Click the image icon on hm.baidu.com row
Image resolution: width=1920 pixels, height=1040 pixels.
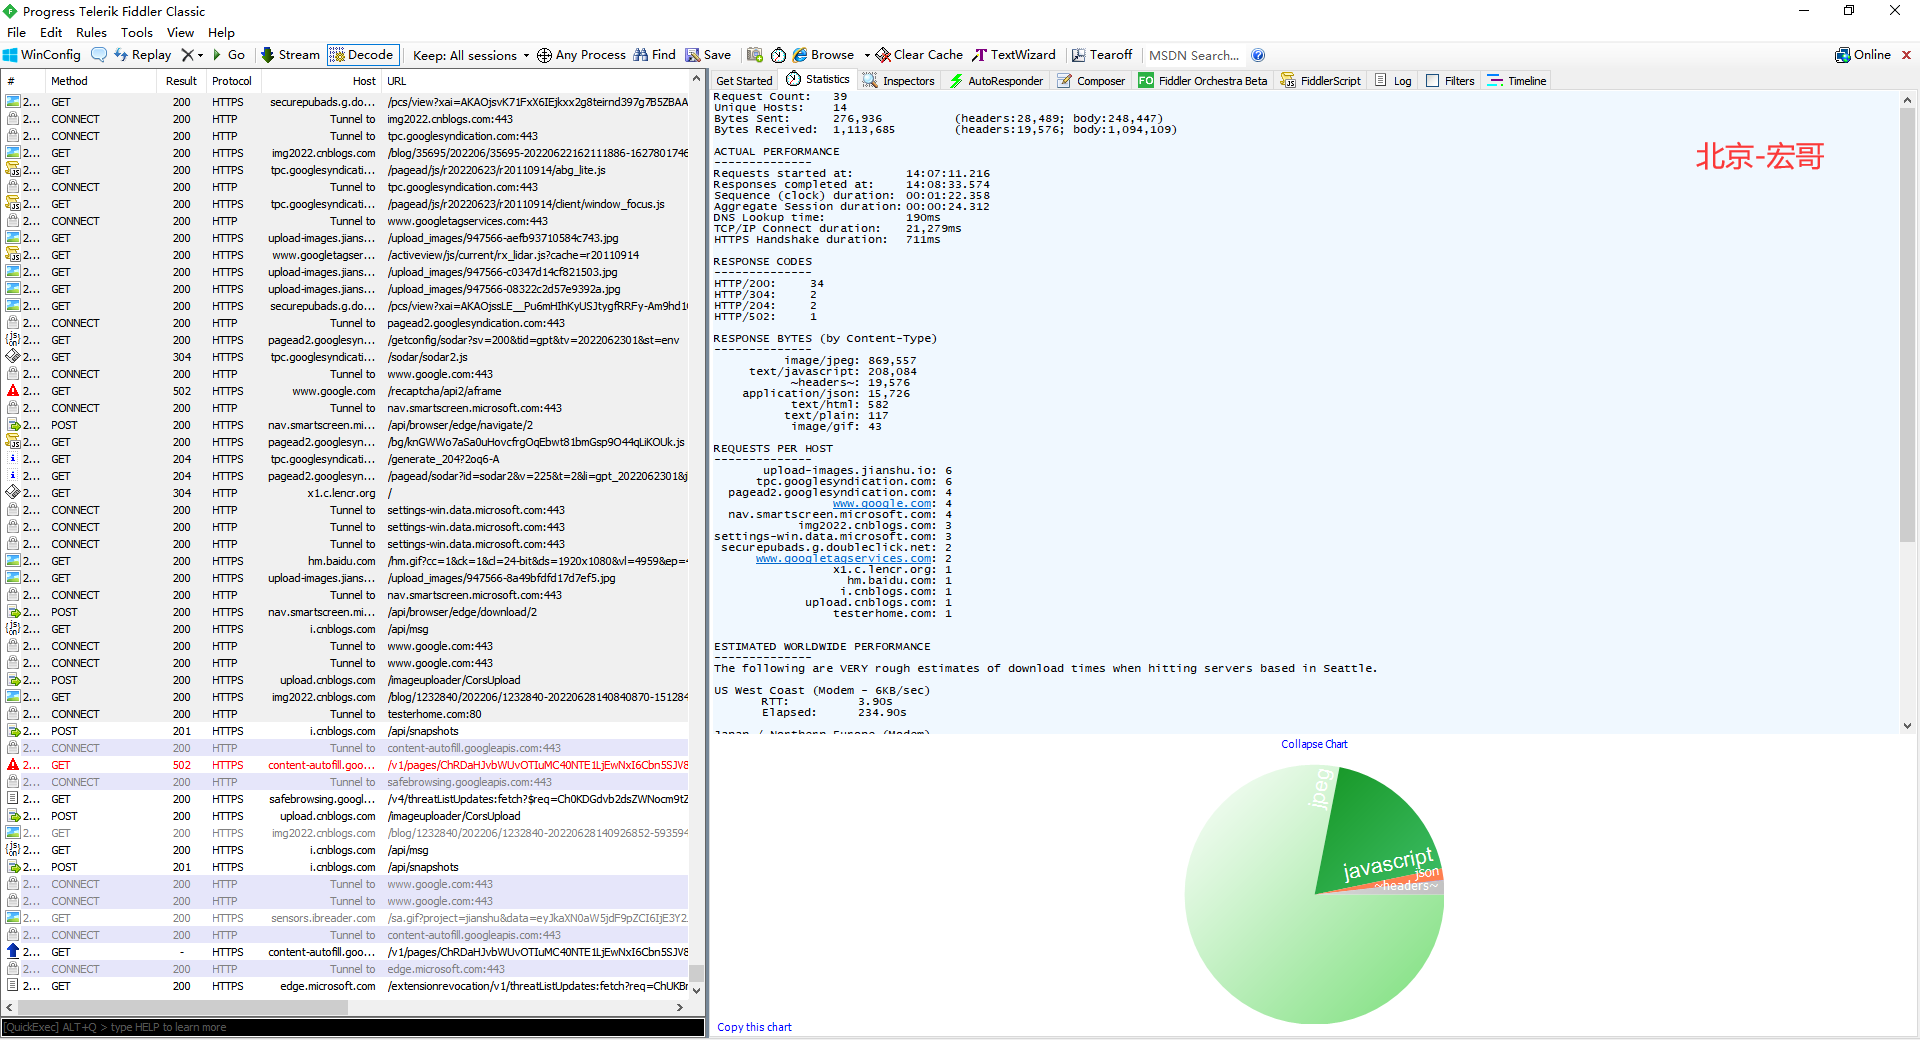[13, 561]
